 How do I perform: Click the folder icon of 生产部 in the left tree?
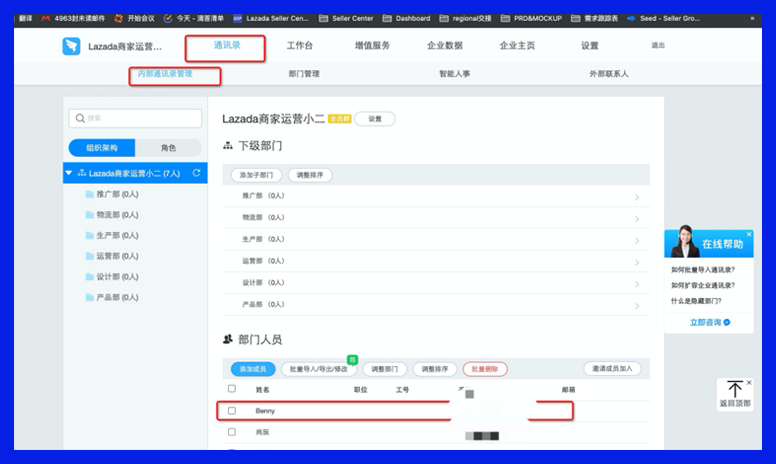[x=90, y=235]
